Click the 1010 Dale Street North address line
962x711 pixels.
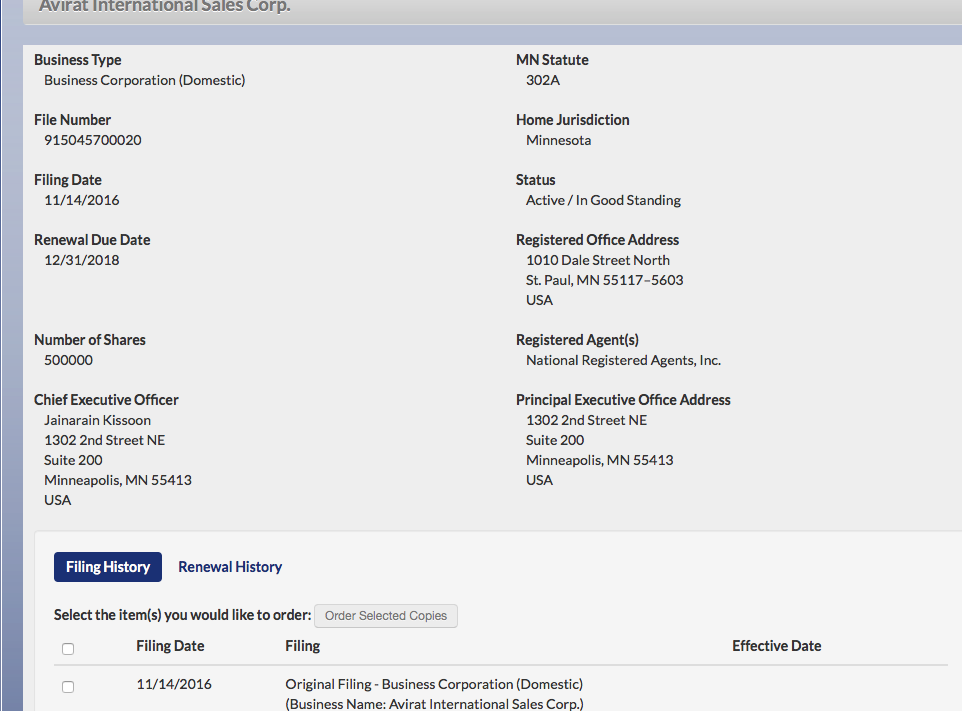(x=598, y=260)
